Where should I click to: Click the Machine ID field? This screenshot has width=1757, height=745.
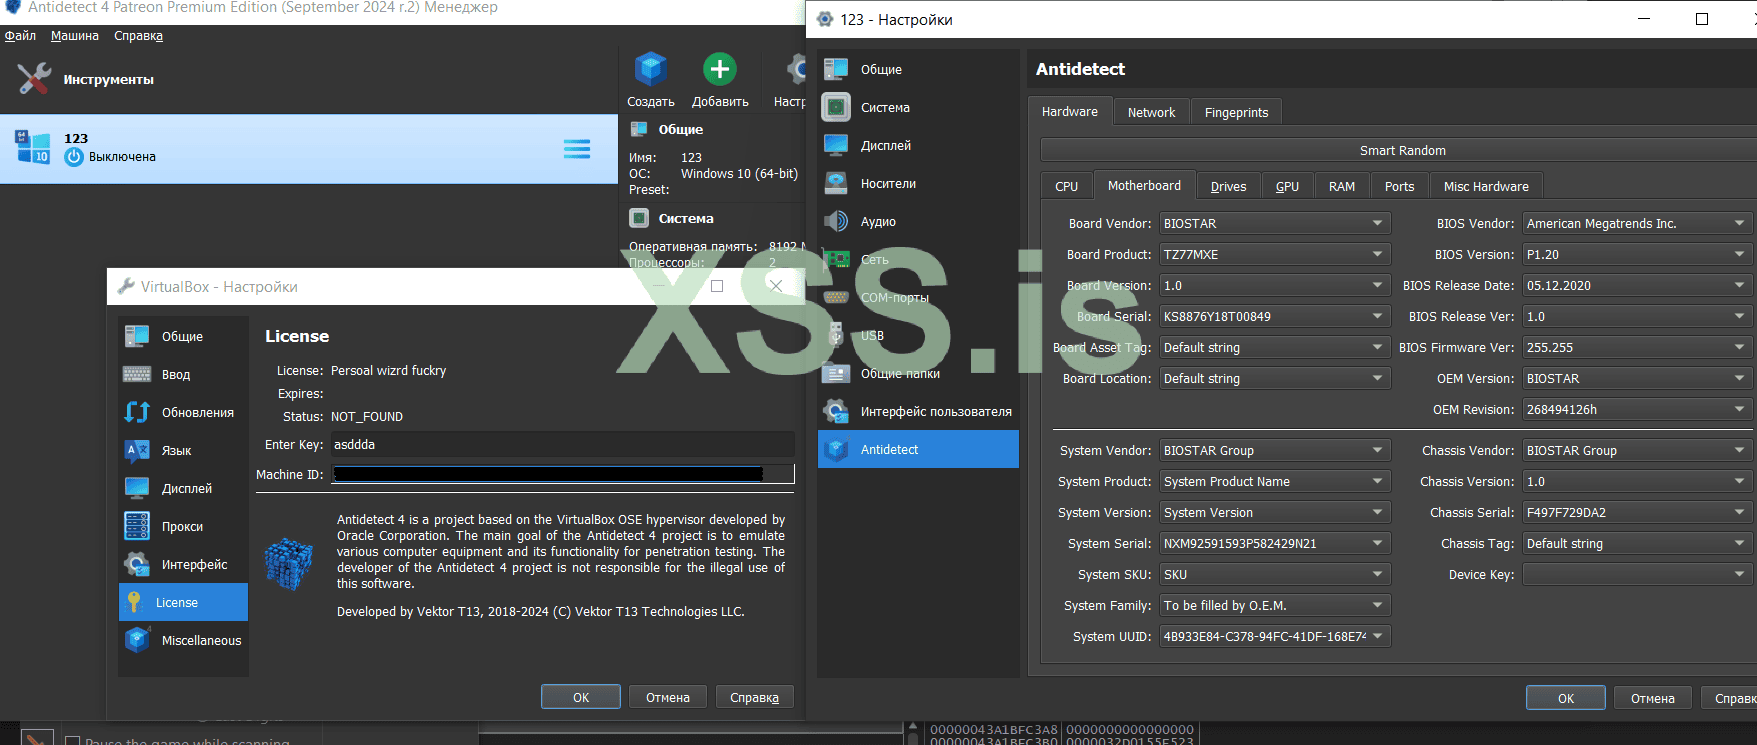(x=563, y=474)
